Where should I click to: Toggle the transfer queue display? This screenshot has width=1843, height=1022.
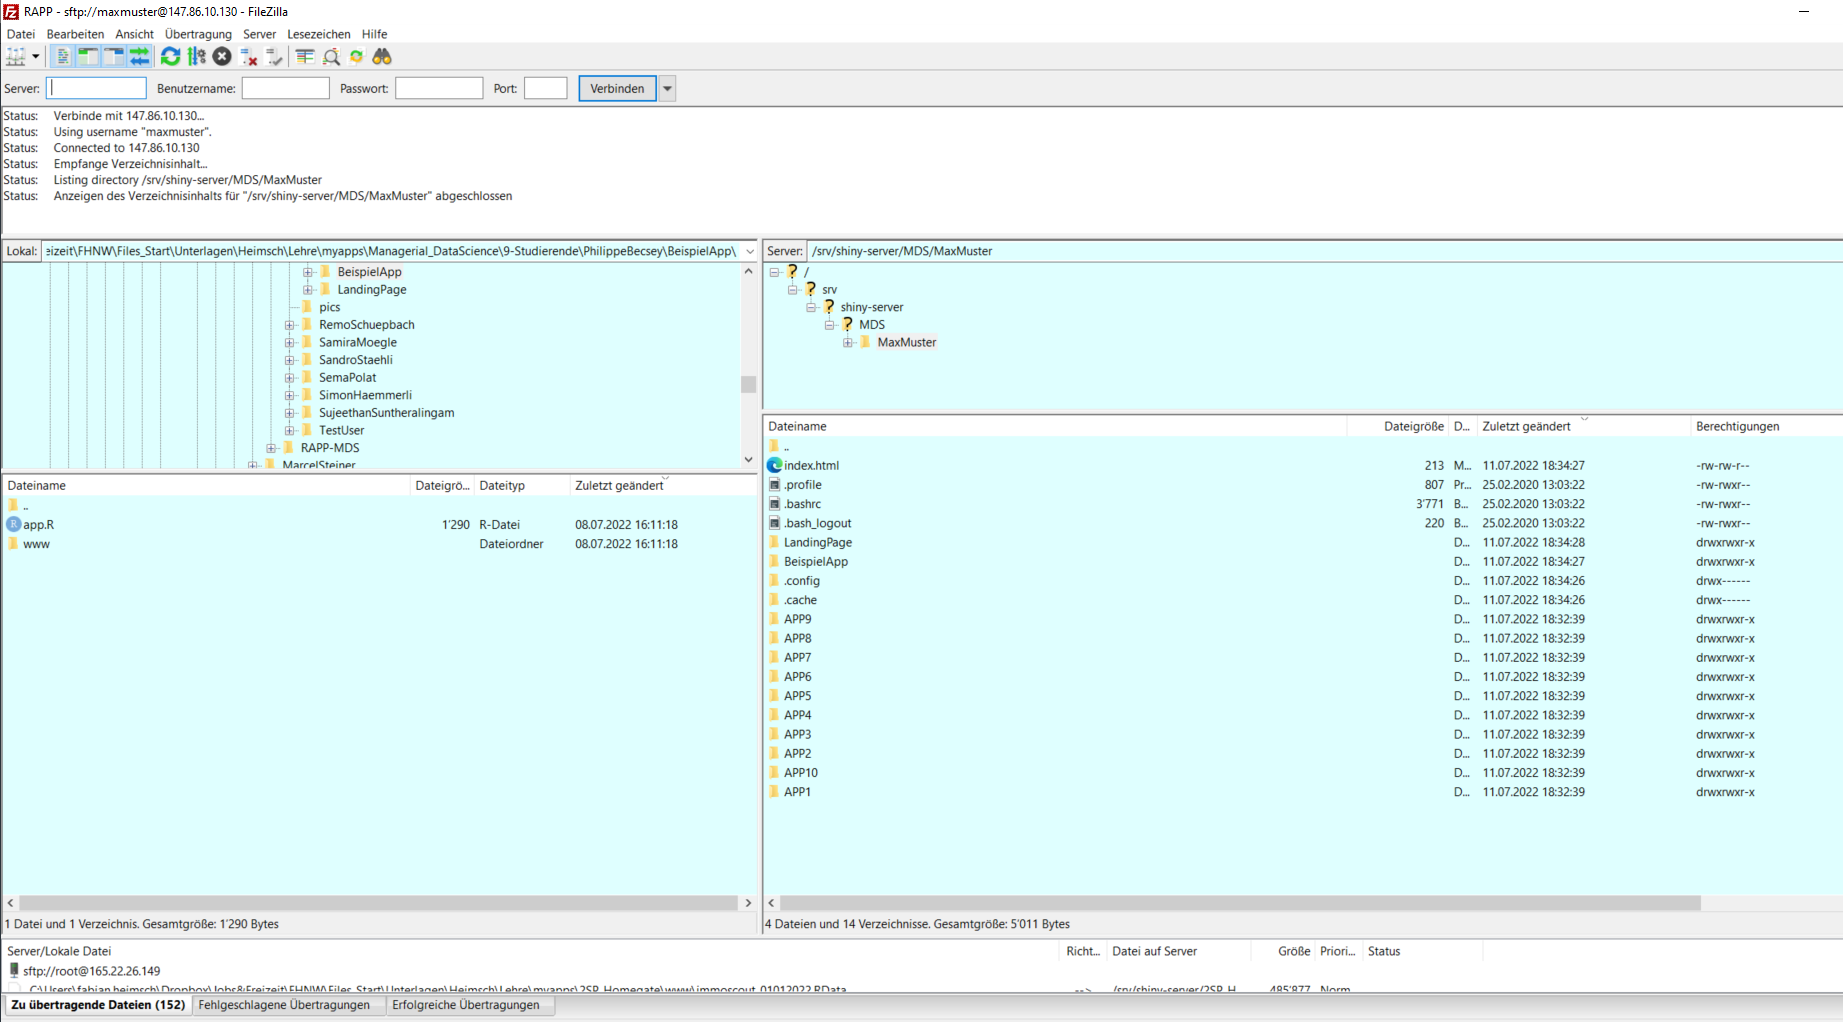[x=140, y=57]
